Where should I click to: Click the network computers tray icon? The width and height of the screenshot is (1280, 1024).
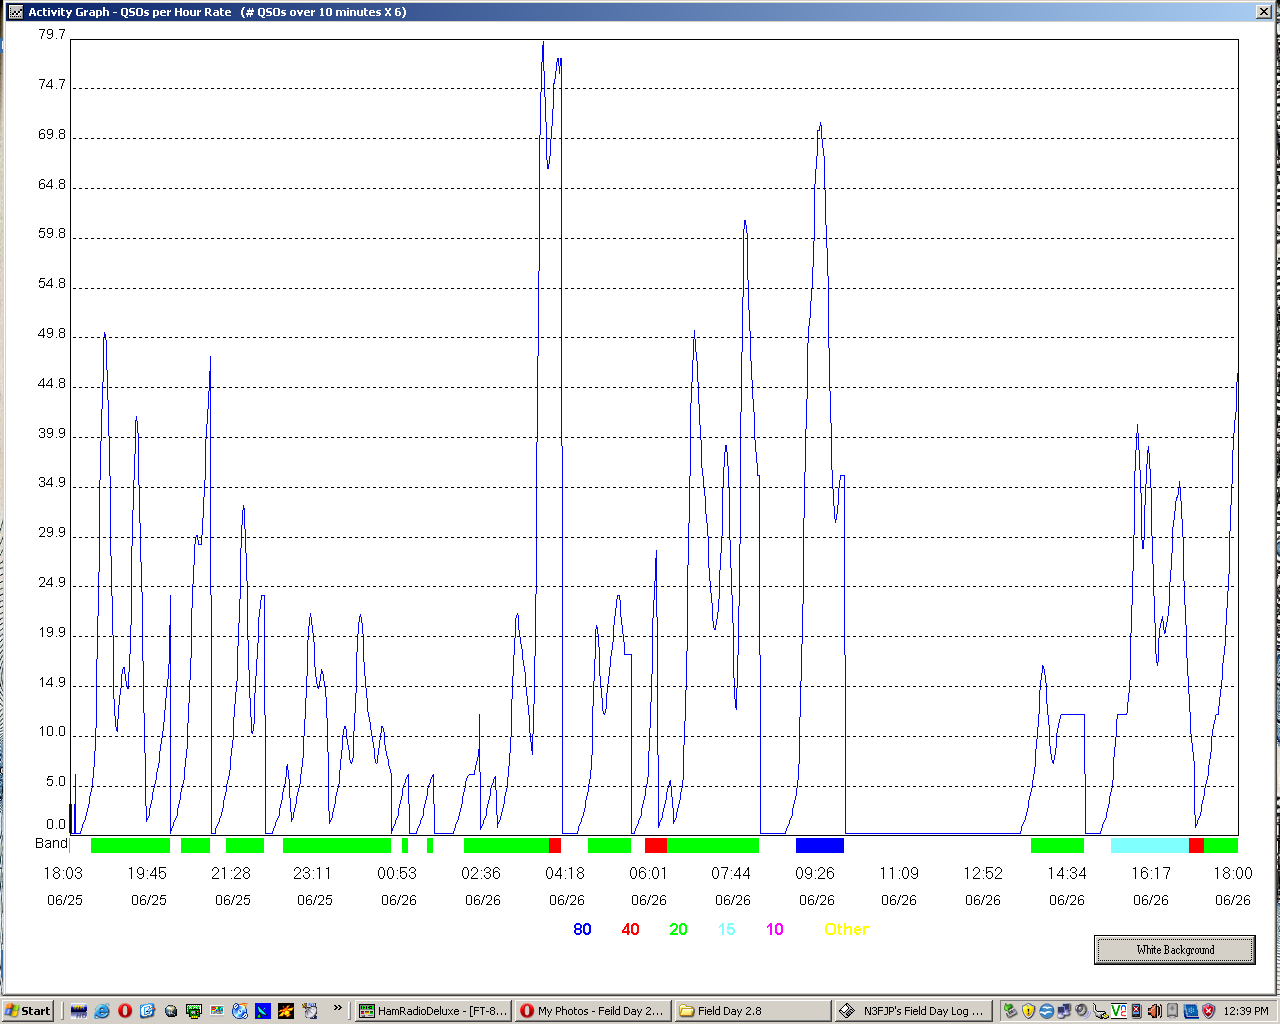[1064, 1011]
